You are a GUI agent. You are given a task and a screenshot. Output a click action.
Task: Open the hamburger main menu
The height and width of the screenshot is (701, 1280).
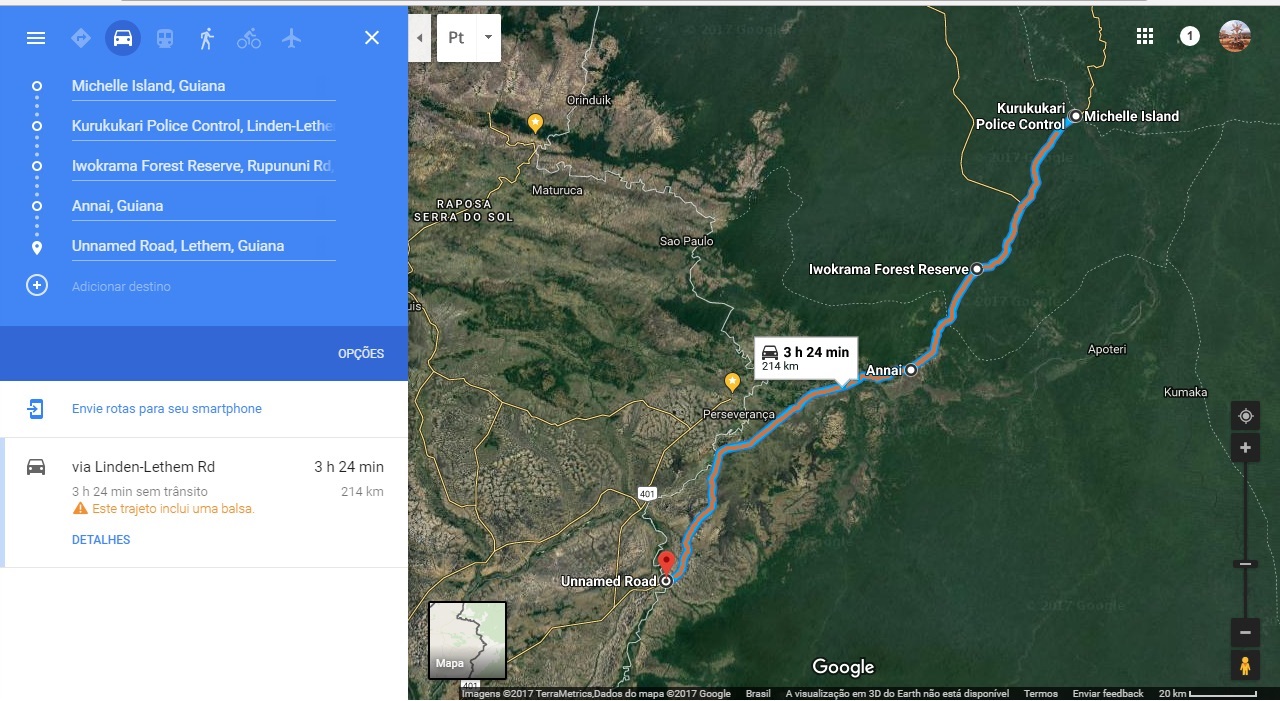click(x=36, y=38)
